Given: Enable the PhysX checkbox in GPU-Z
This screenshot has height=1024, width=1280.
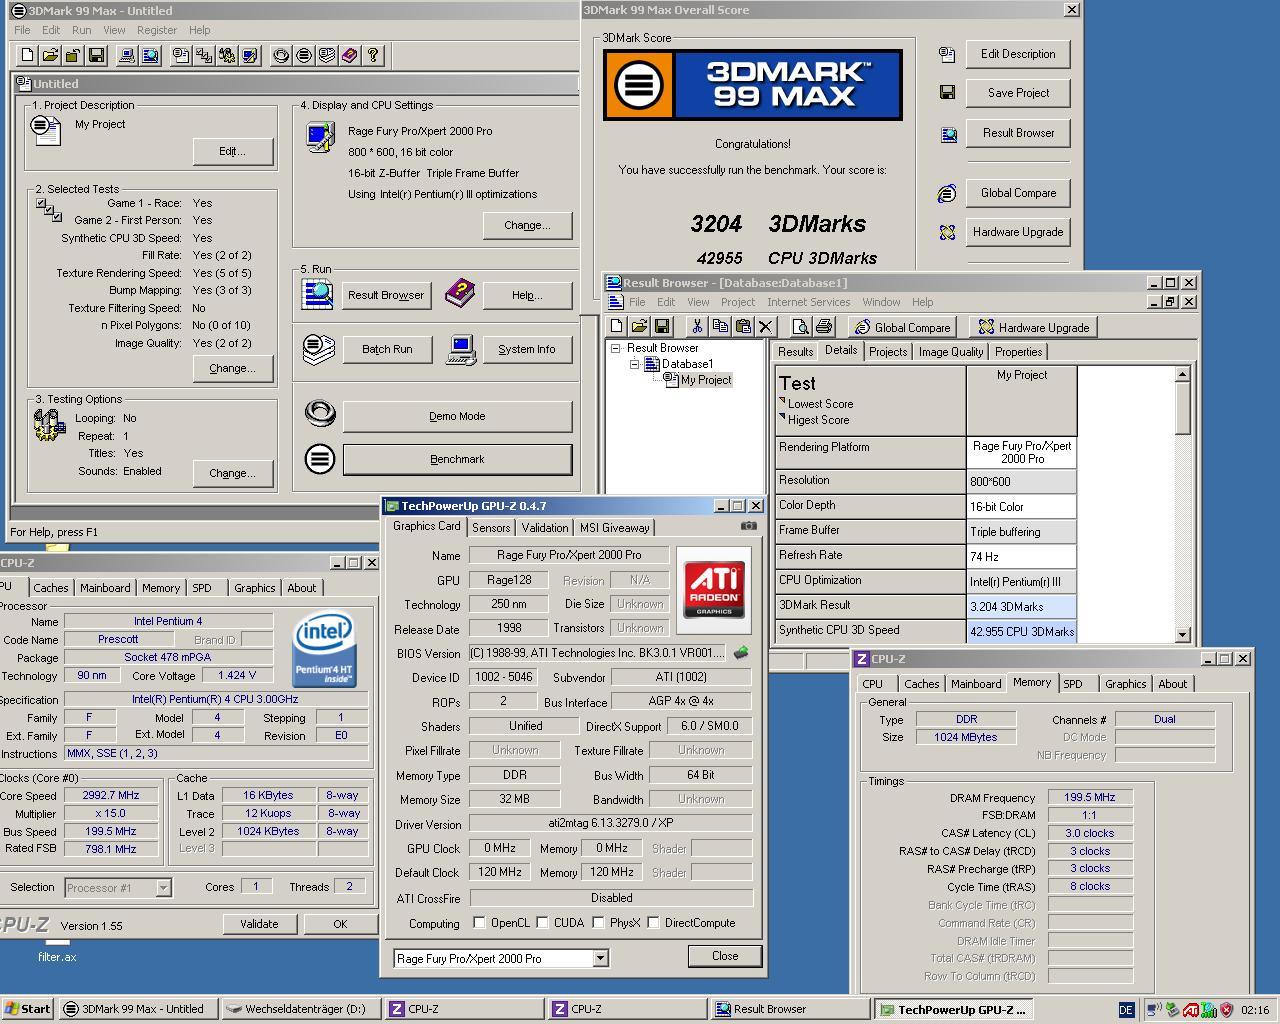Looking at the screenshot, I should click(598, 923).
